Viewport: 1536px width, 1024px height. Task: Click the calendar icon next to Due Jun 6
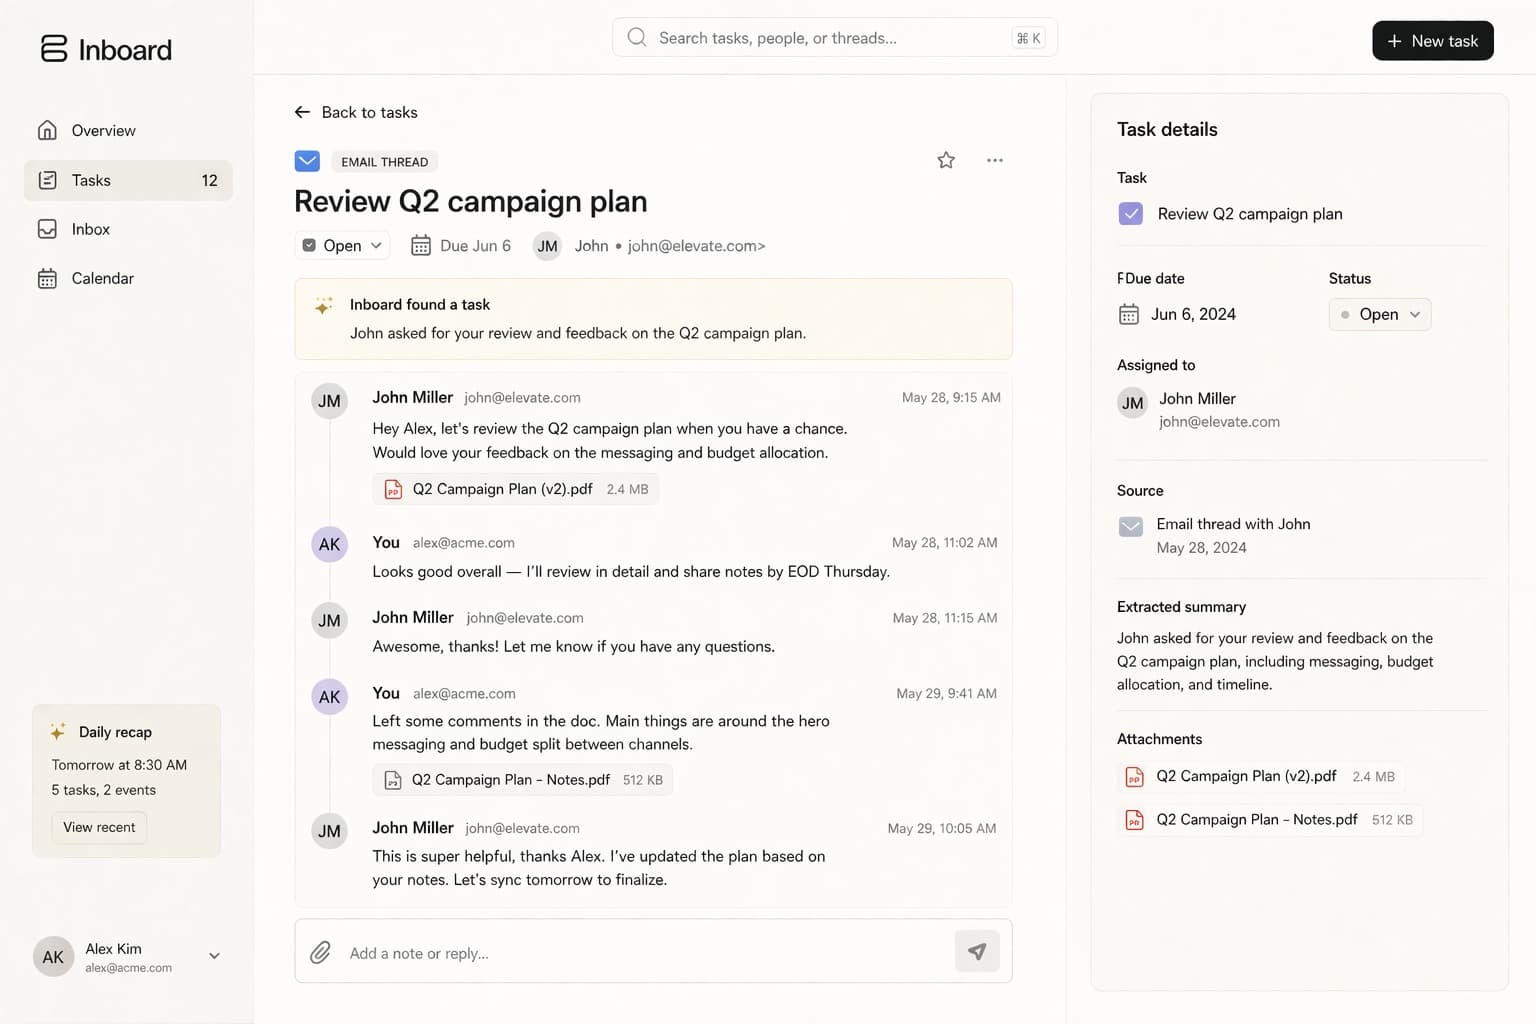tap(421, 245)
